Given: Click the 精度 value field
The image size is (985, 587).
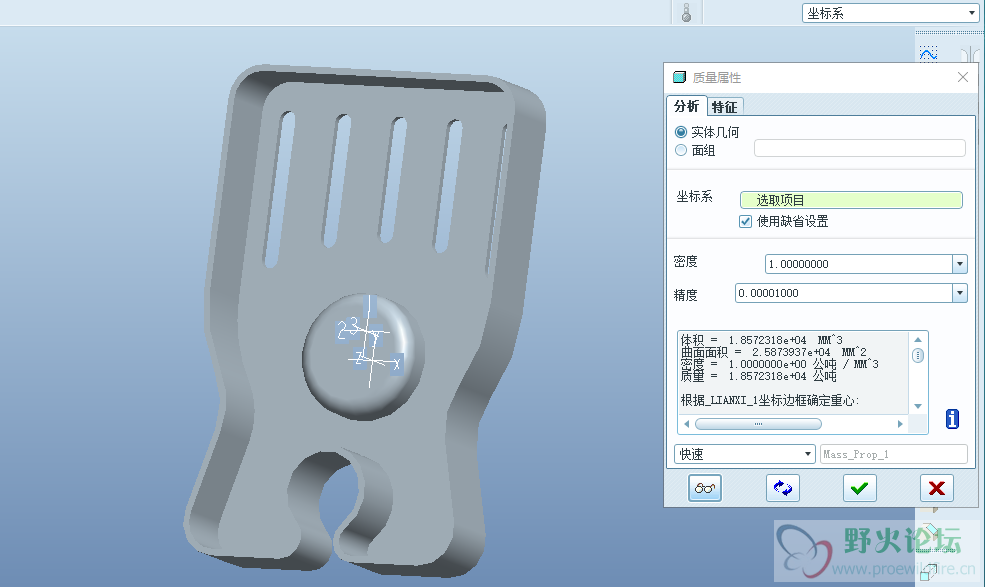Looking at the screenshot, I should (x=844, y=293).
